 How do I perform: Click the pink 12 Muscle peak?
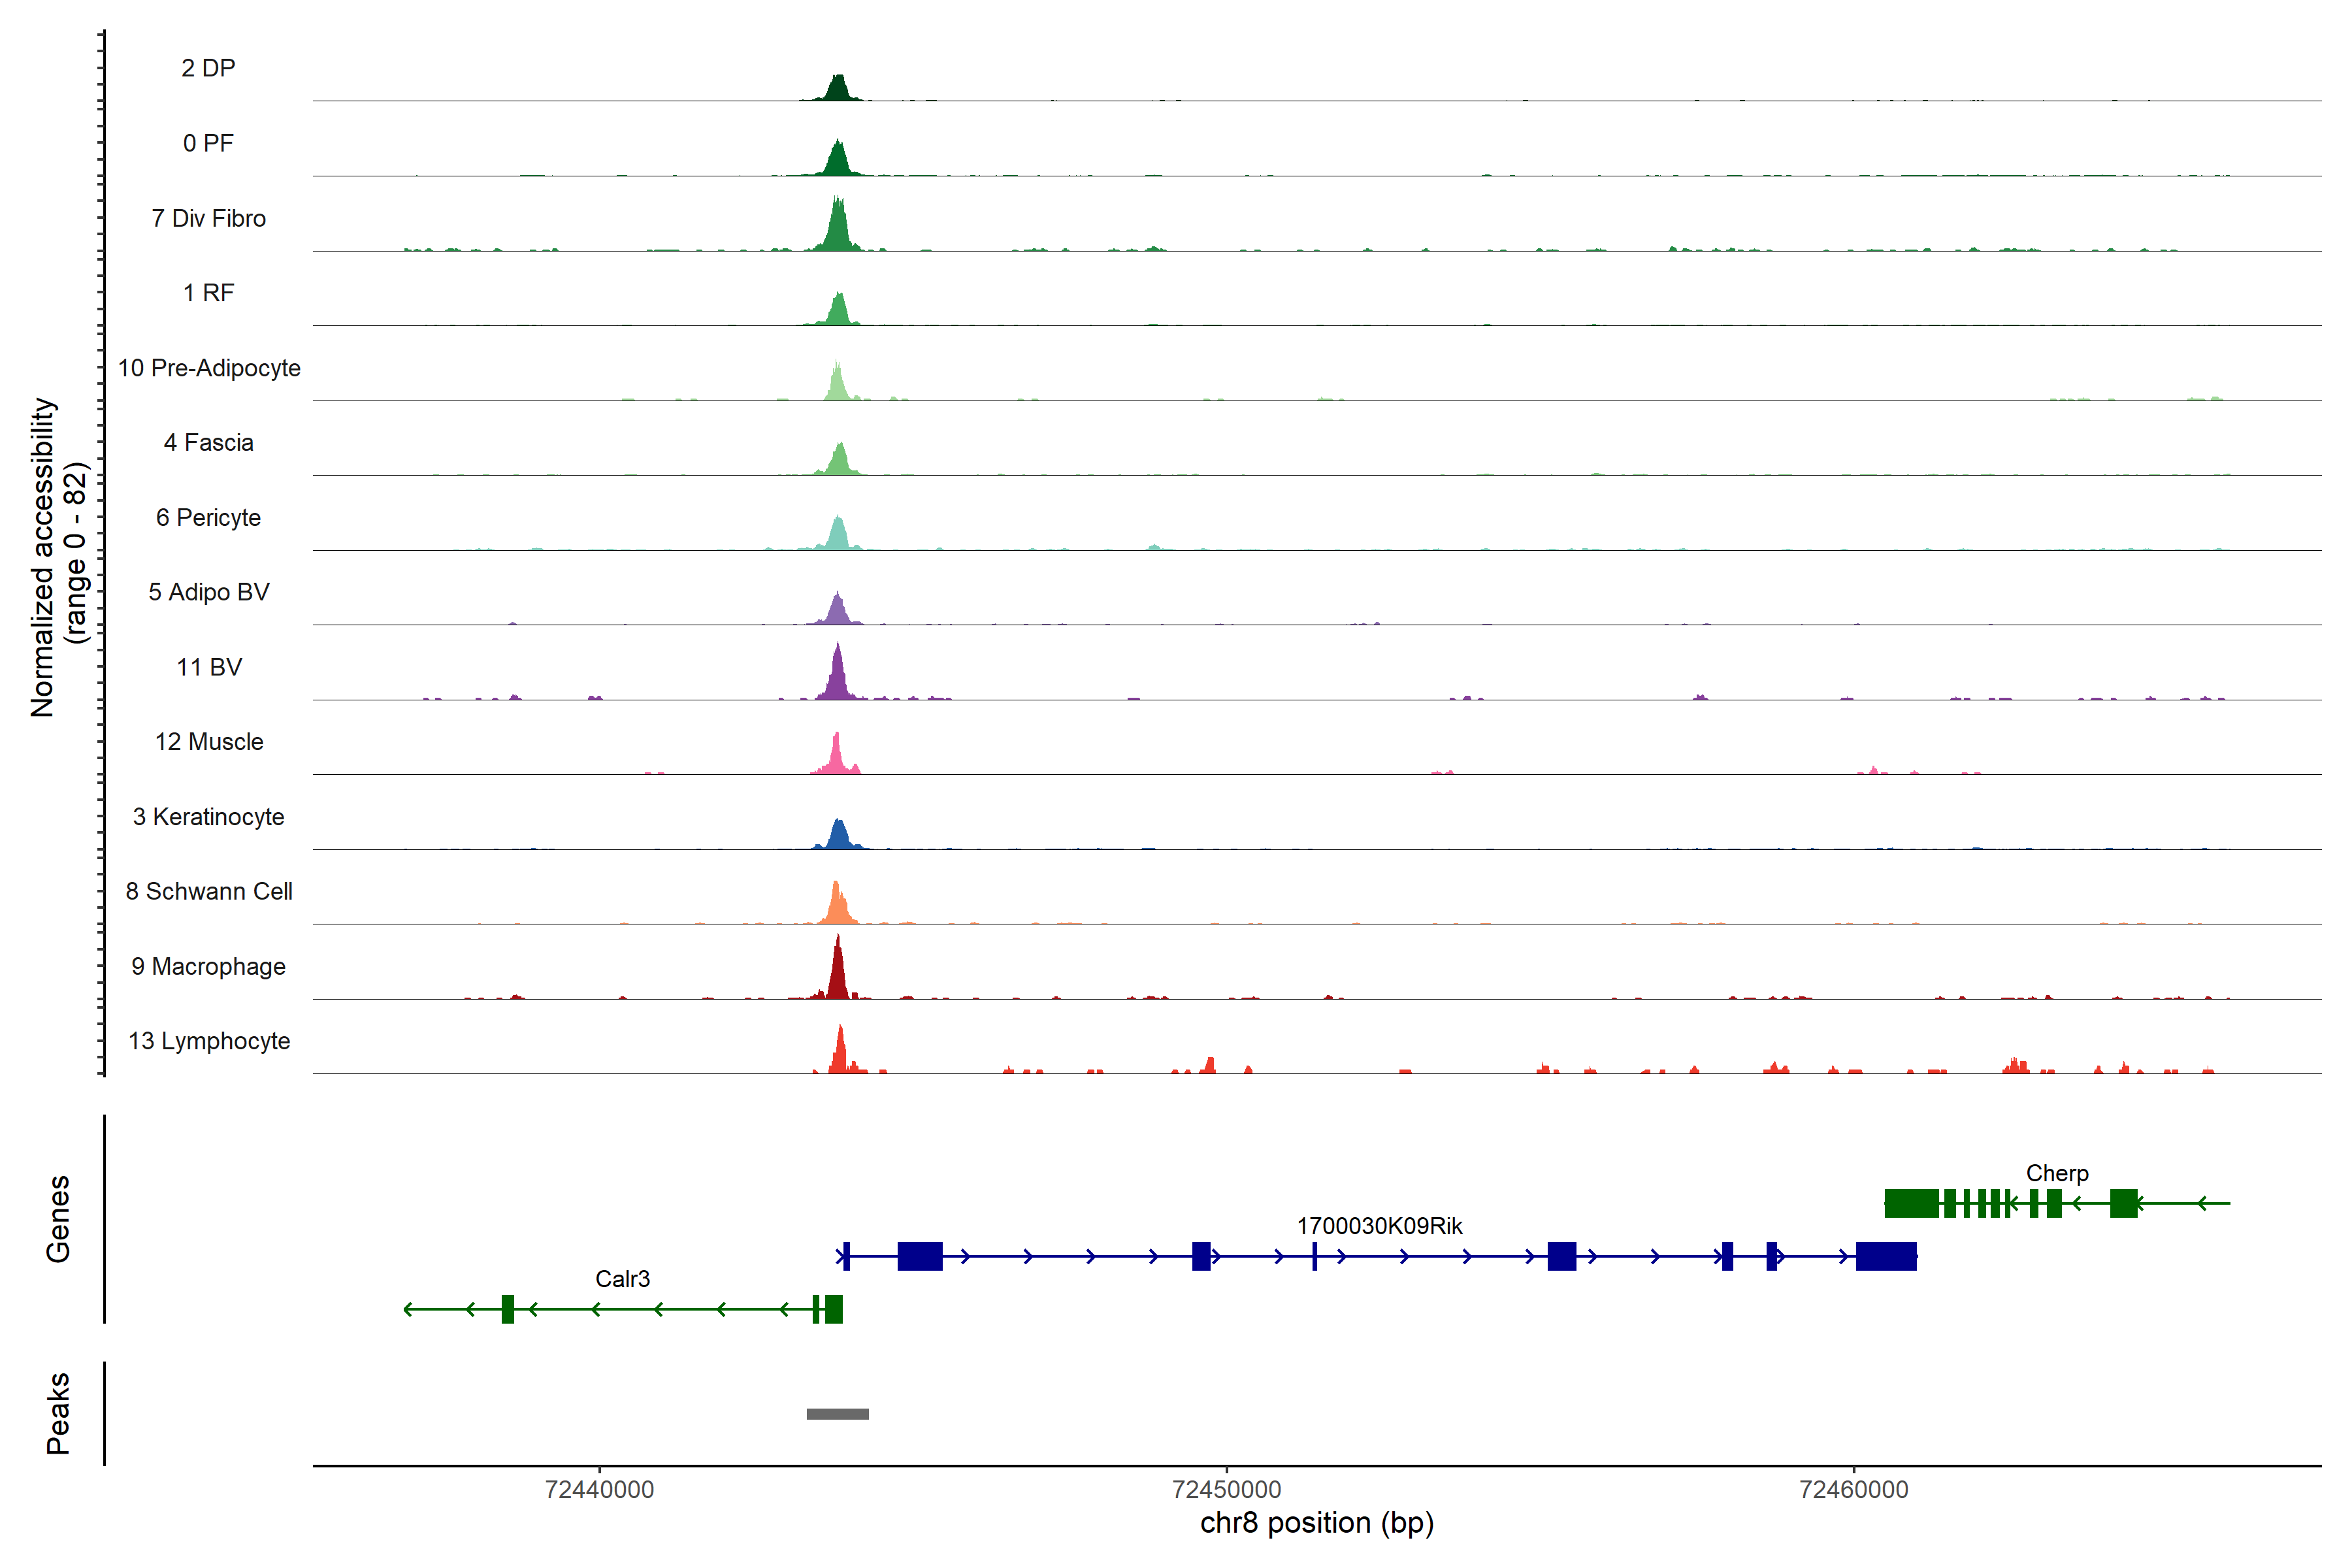pos(836,759)
